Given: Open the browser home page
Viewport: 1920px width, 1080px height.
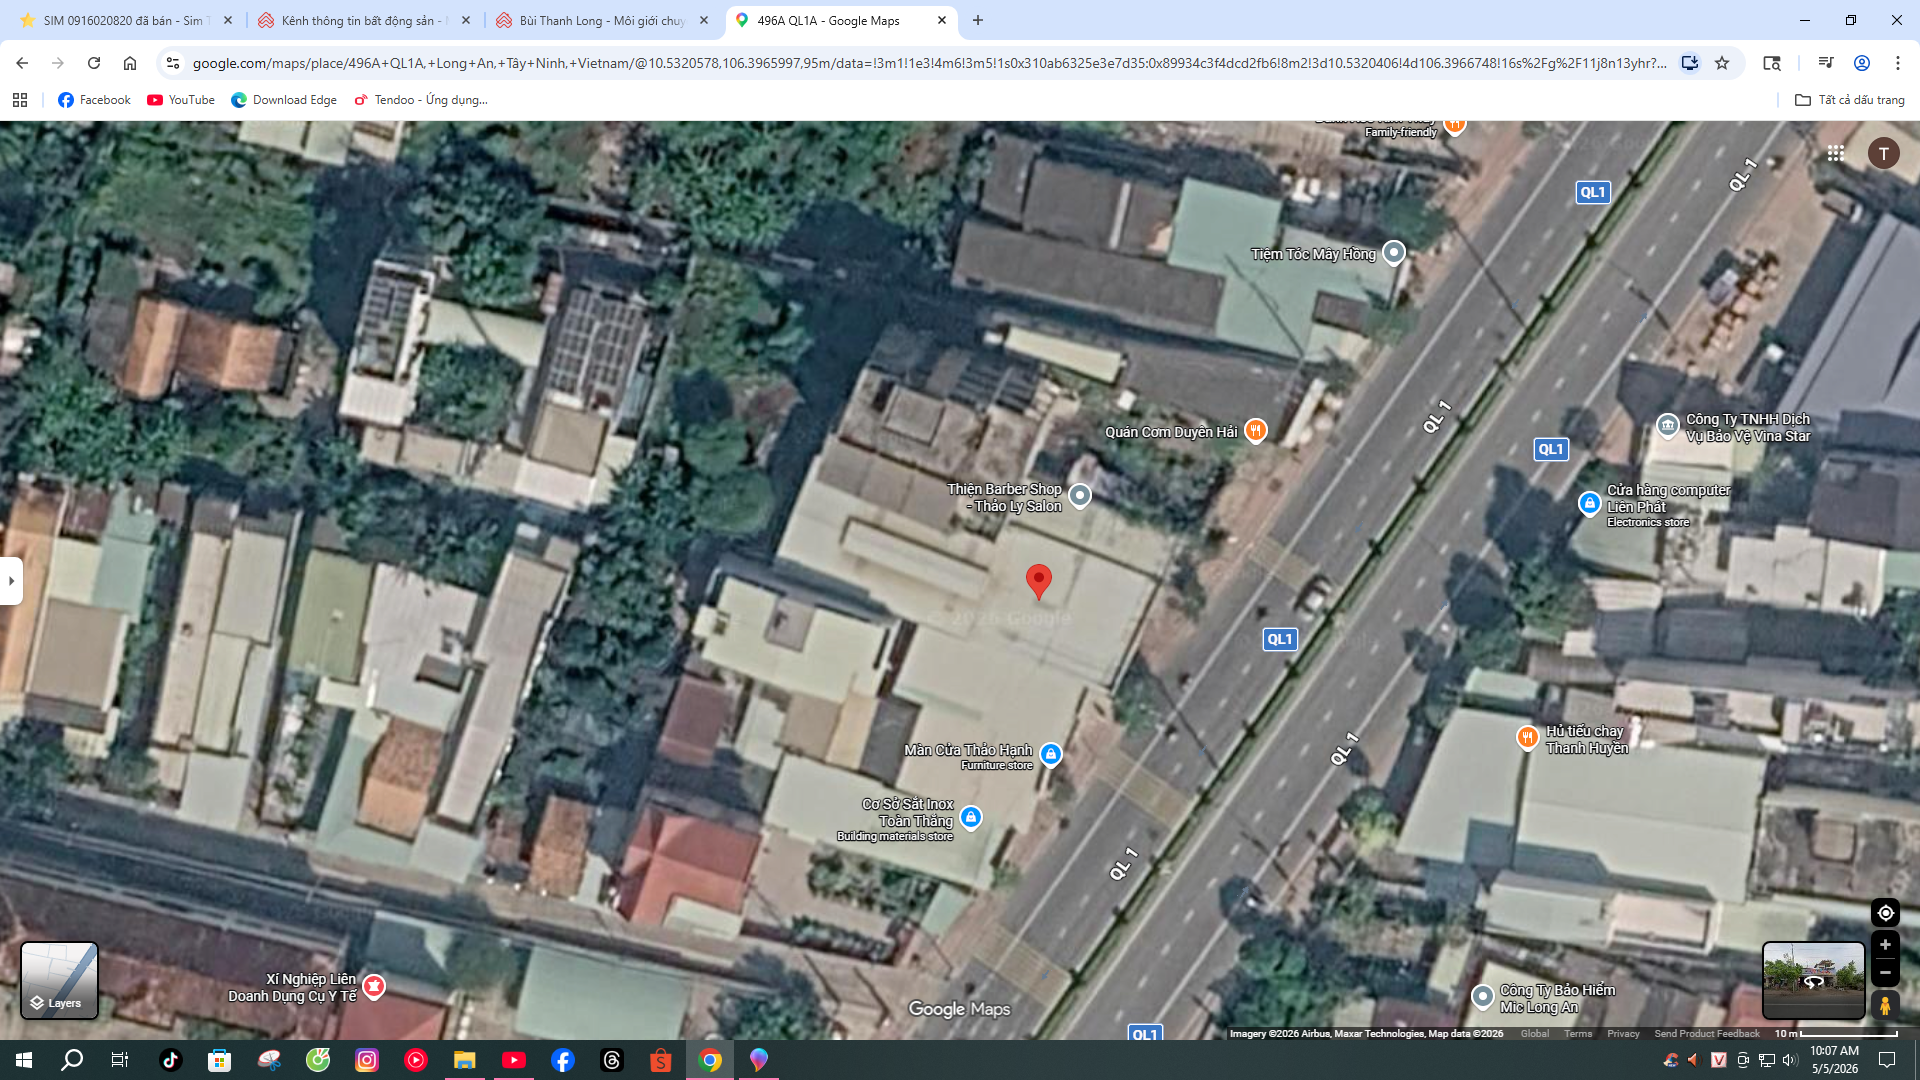Looking at the screenshot, I should (x=130, y=63).
